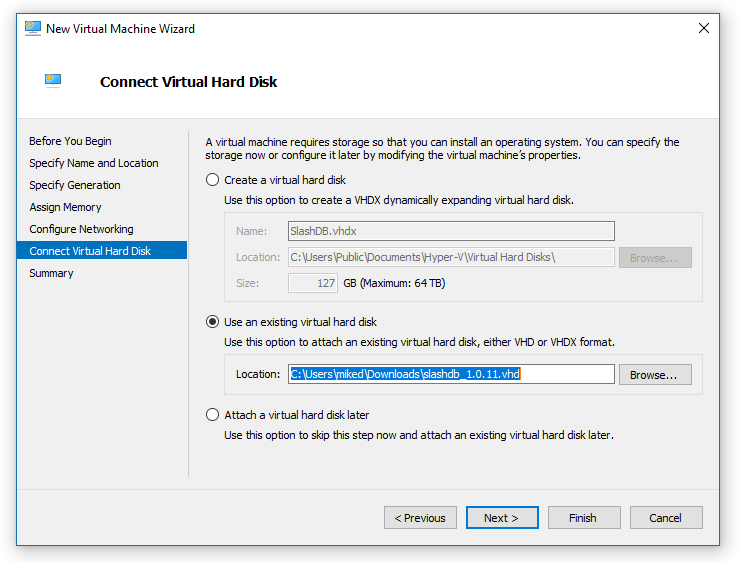Open Configure Networking step

tap(81, 229)
